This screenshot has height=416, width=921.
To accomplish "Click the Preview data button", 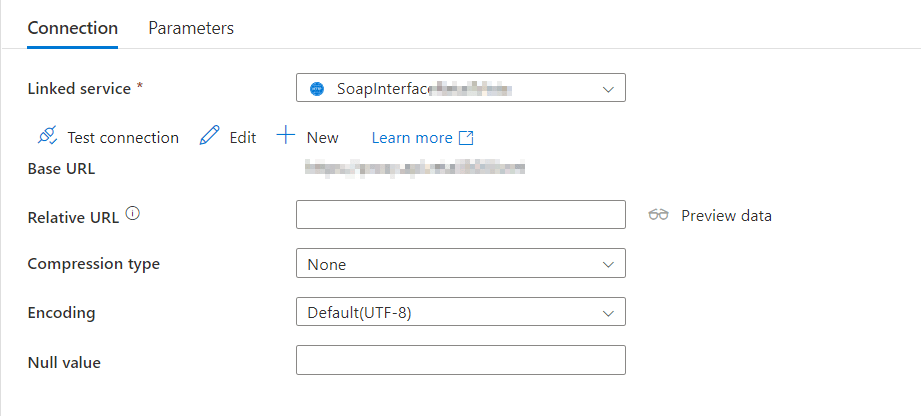I will 725,215.
